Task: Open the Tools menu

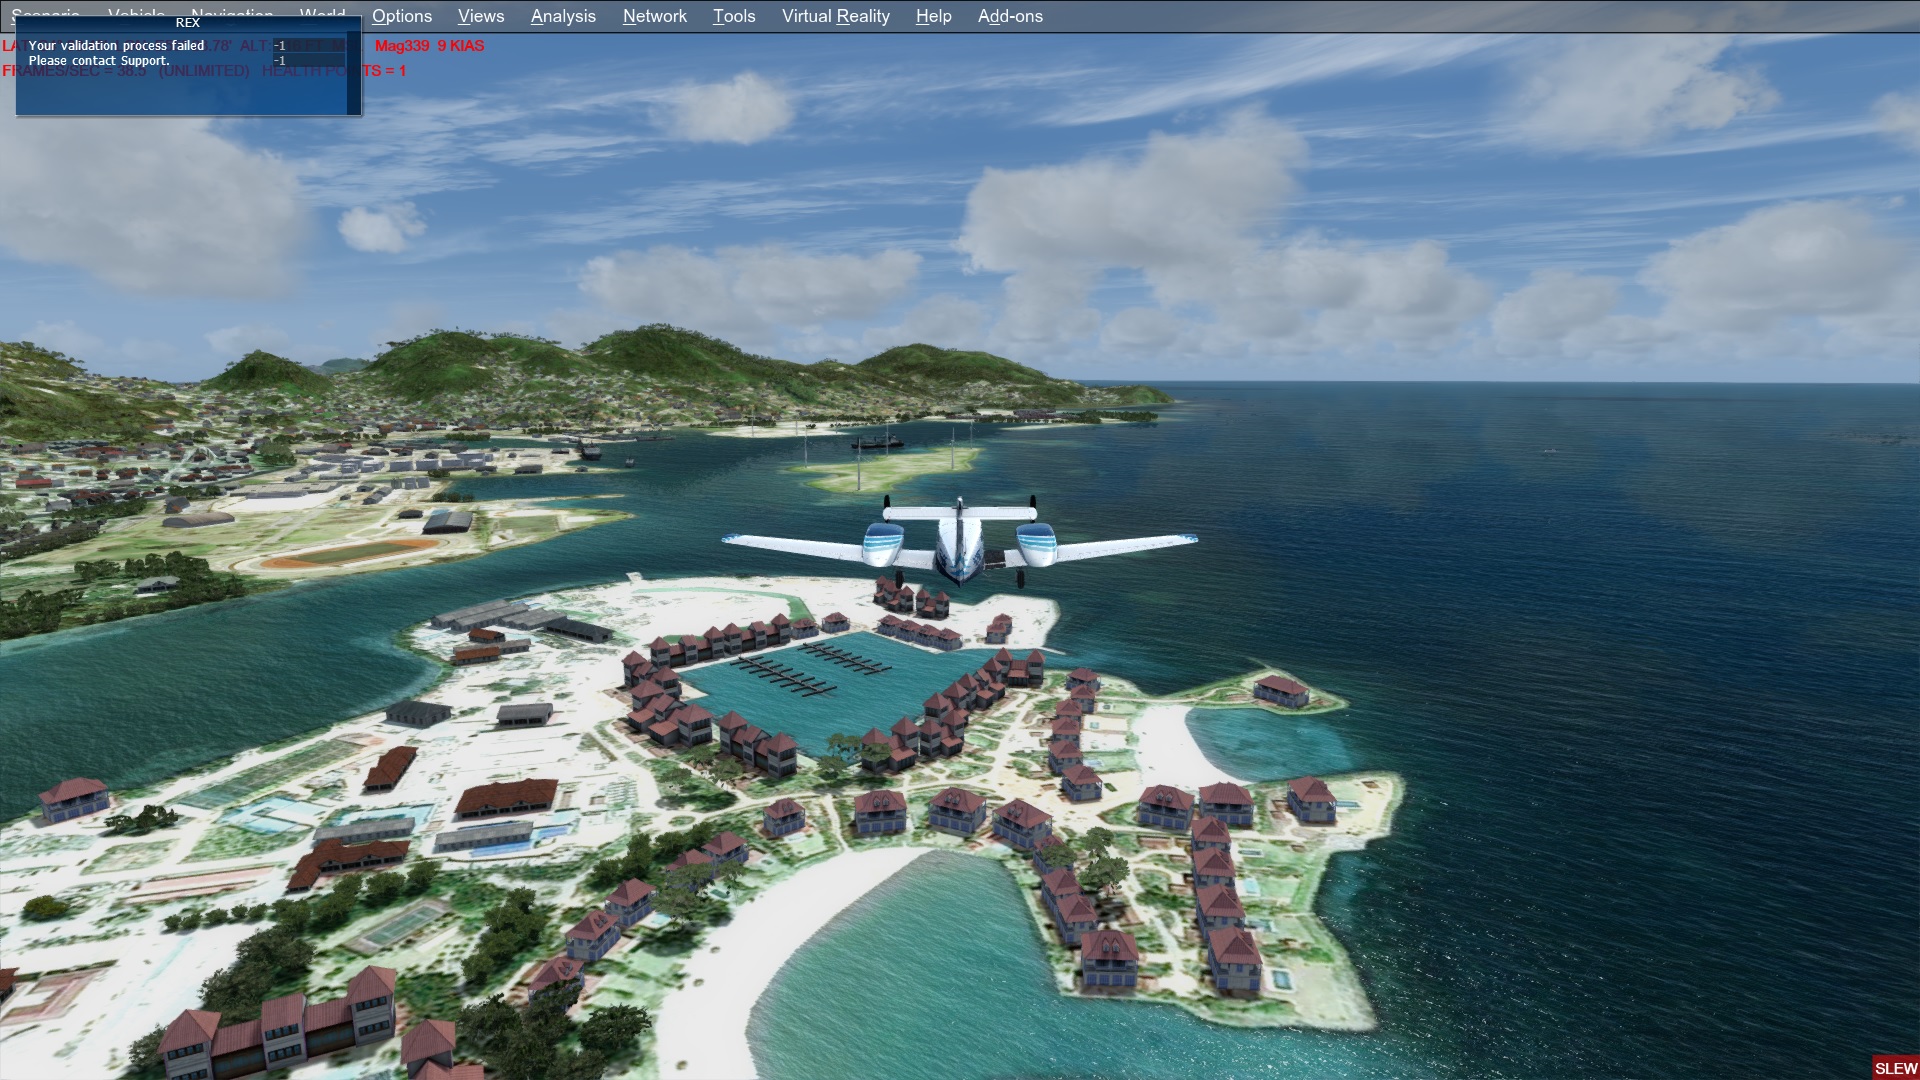Action: 734,16
